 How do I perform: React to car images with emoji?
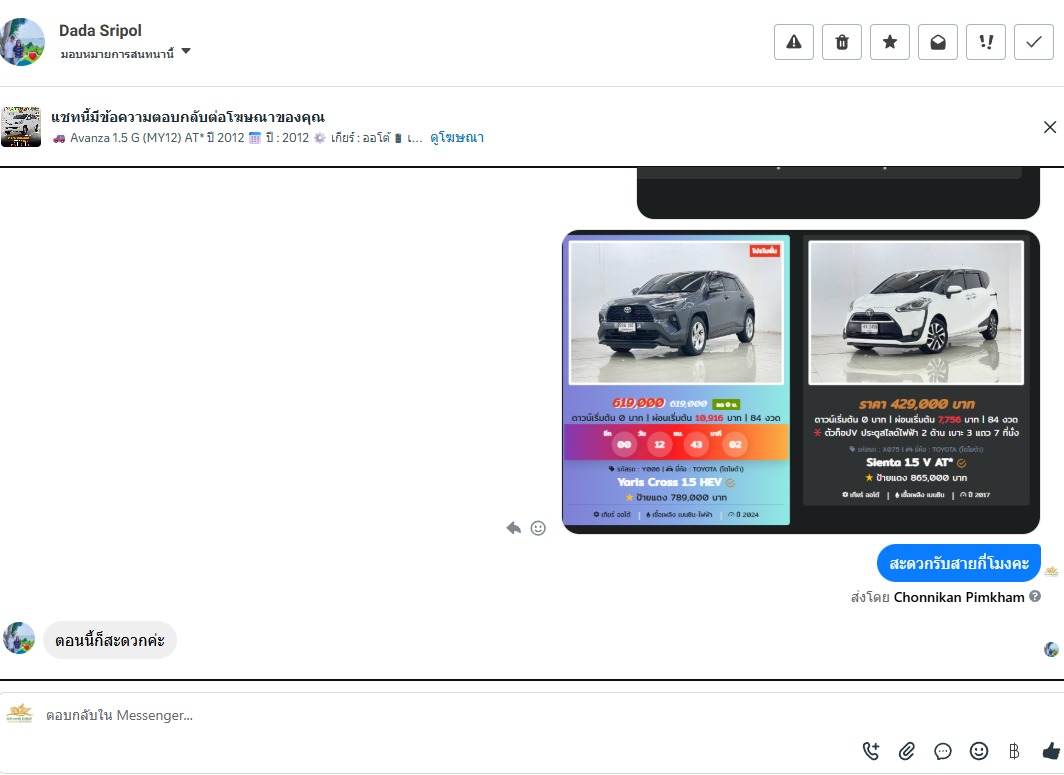[538, 528]
